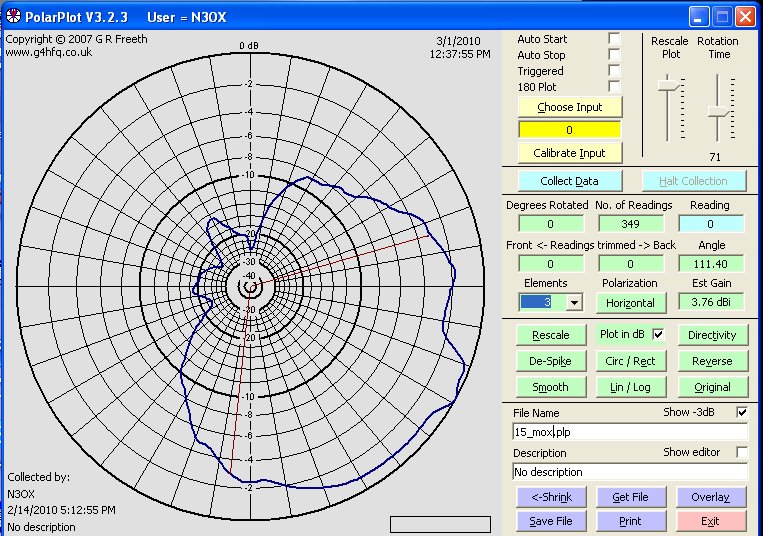Screen dimensions: 763x536
Task: Click the Horizontal polarization button
Action: [630, 302]
